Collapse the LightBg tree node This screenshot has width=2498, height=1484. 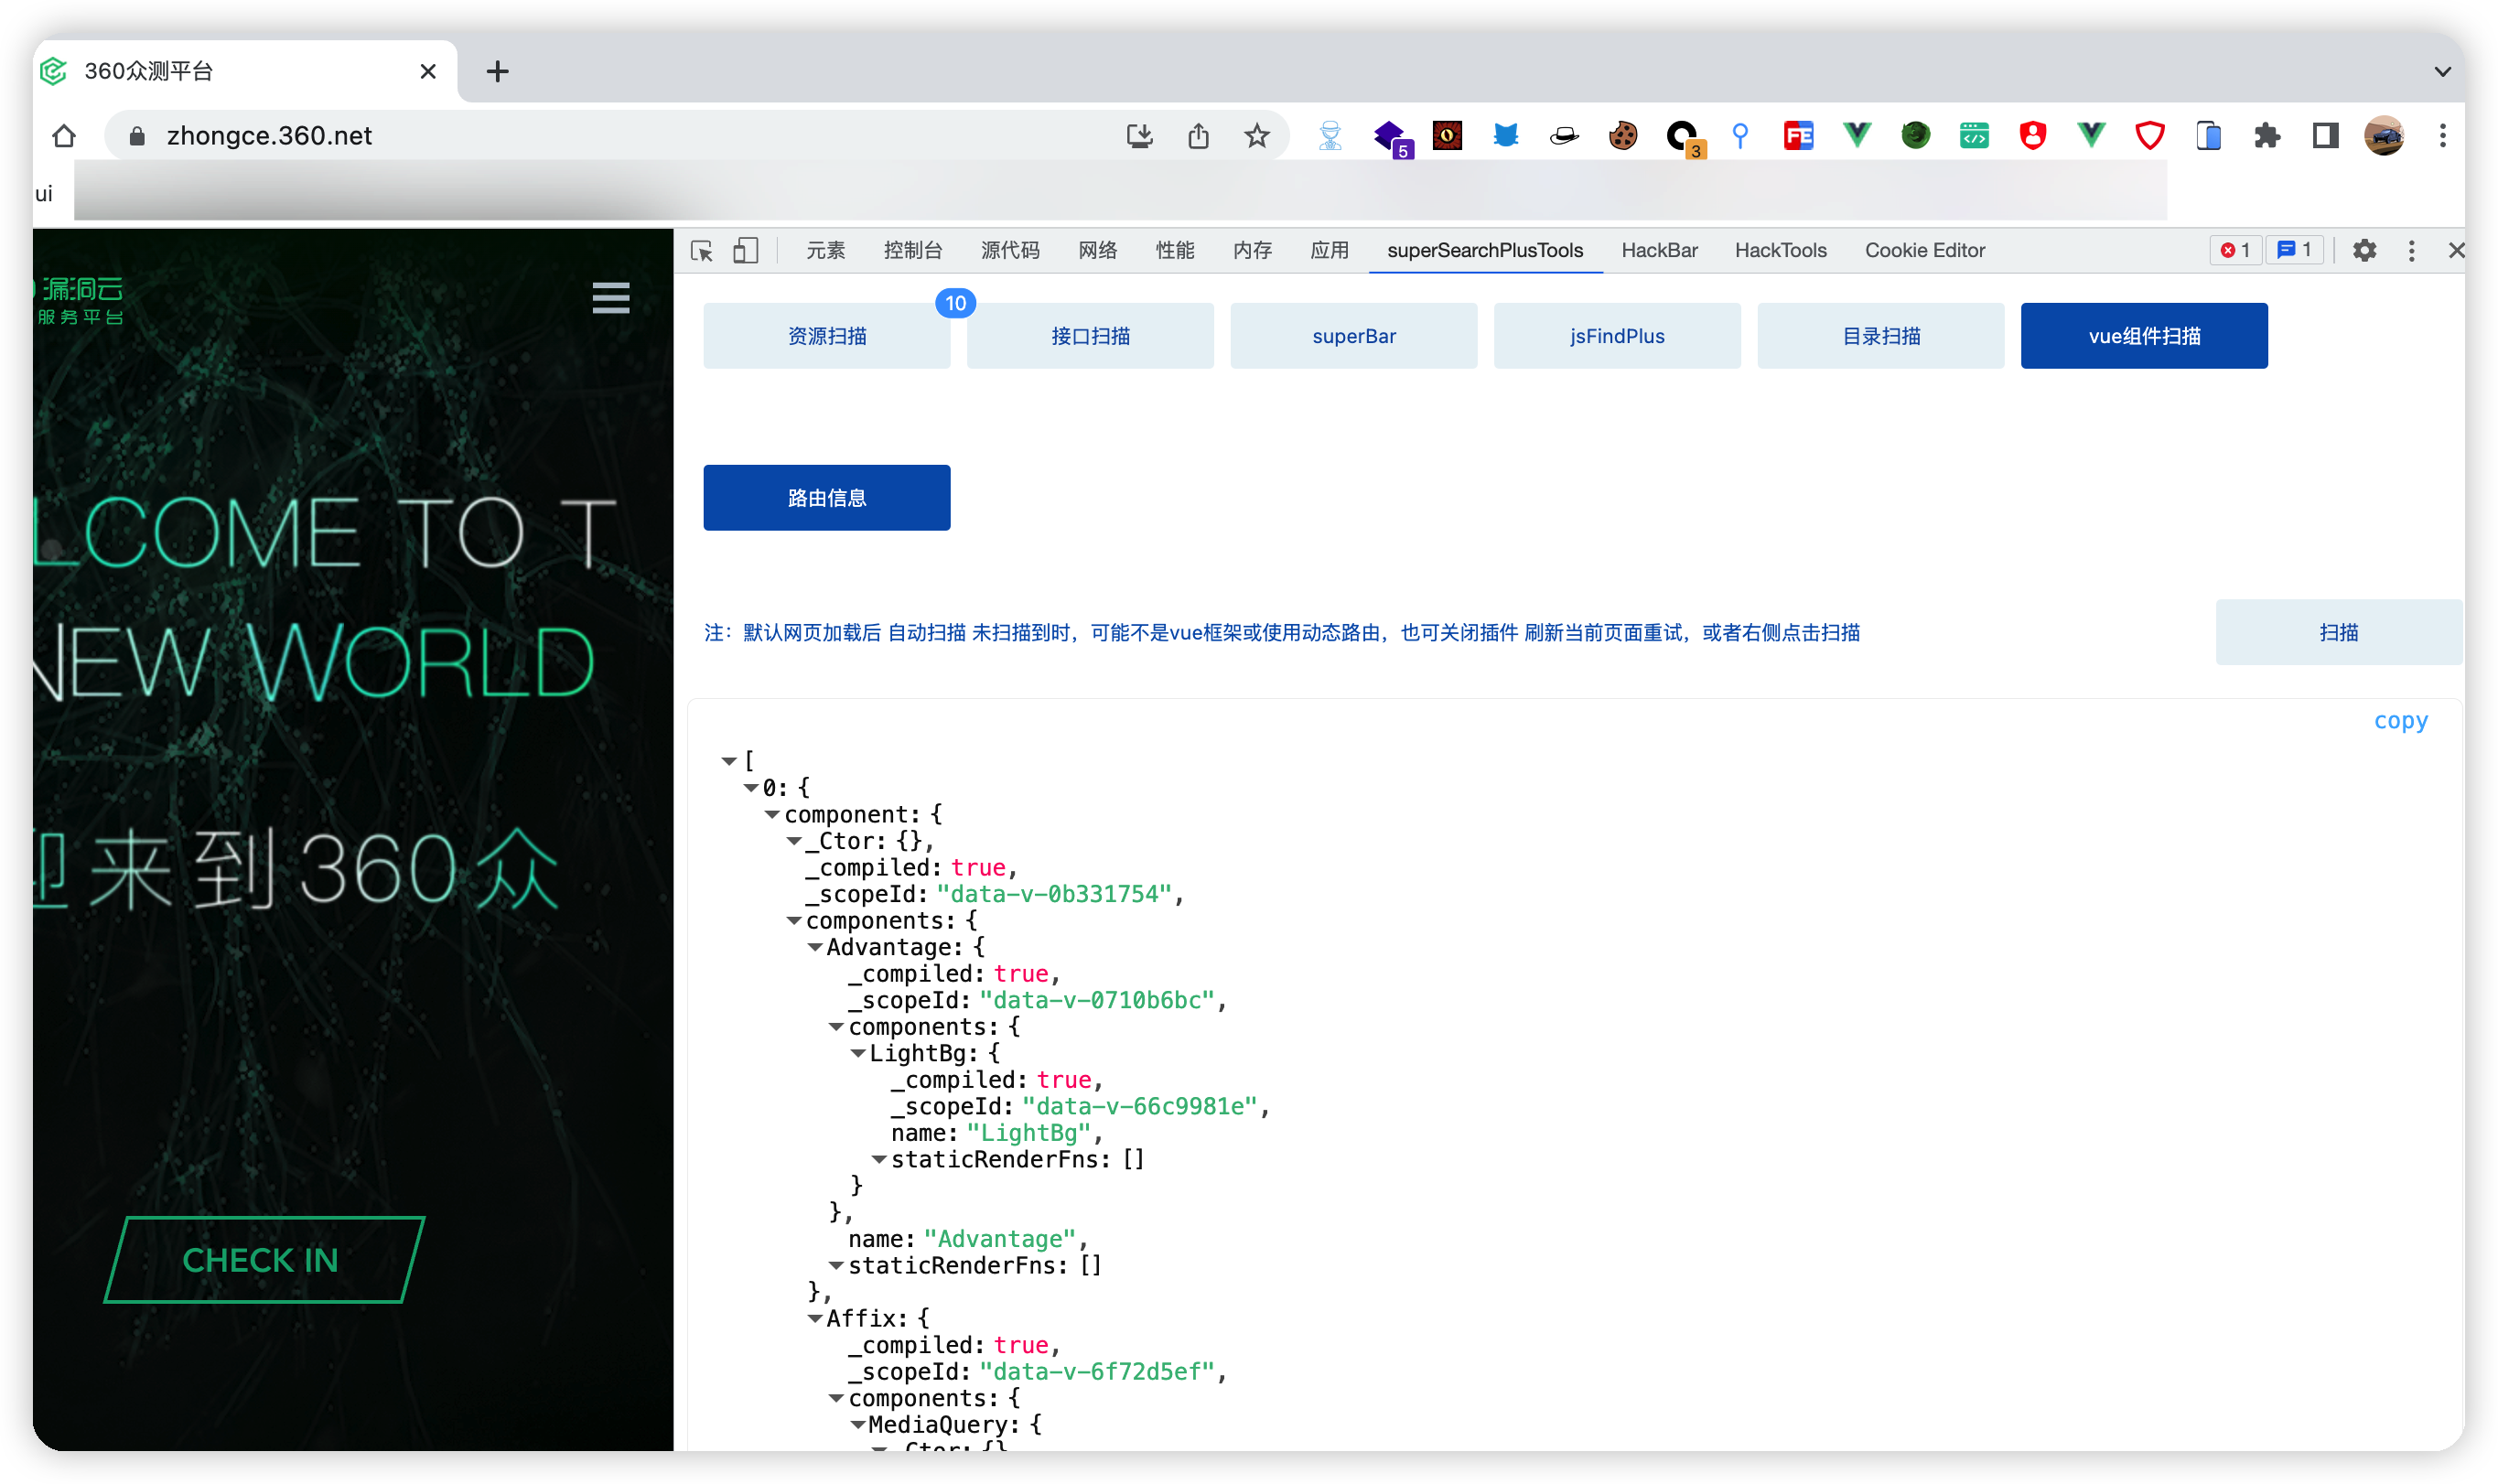858,1053
